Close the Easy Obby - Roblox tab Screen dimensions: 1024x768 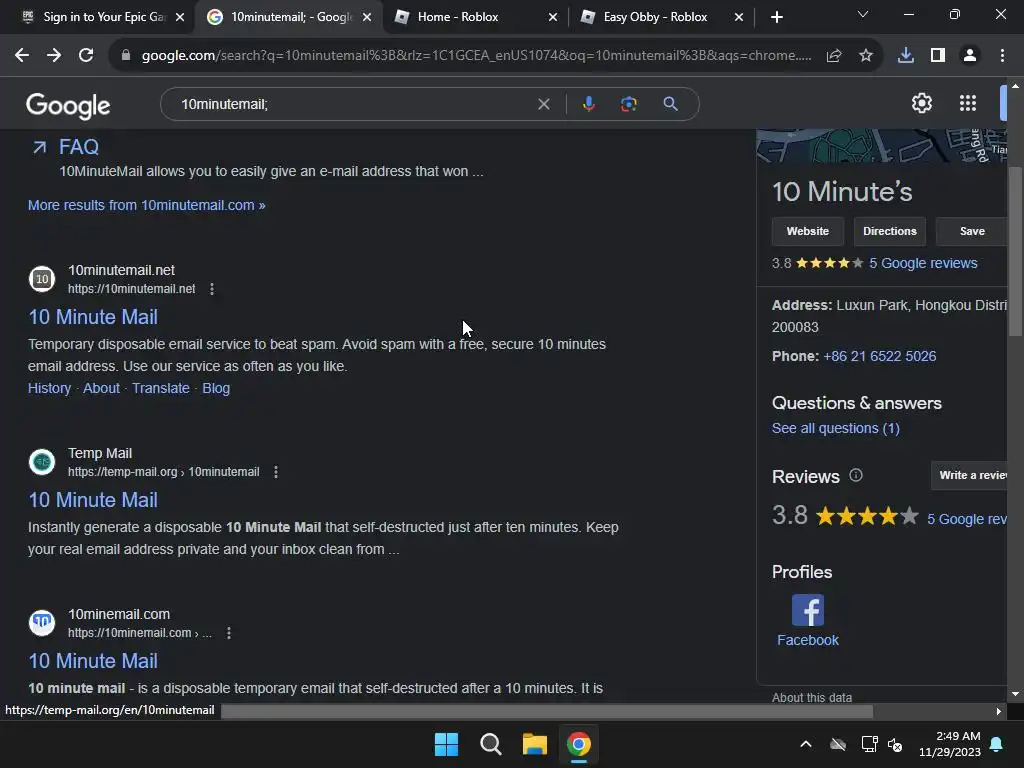click(x=739, y=17)
